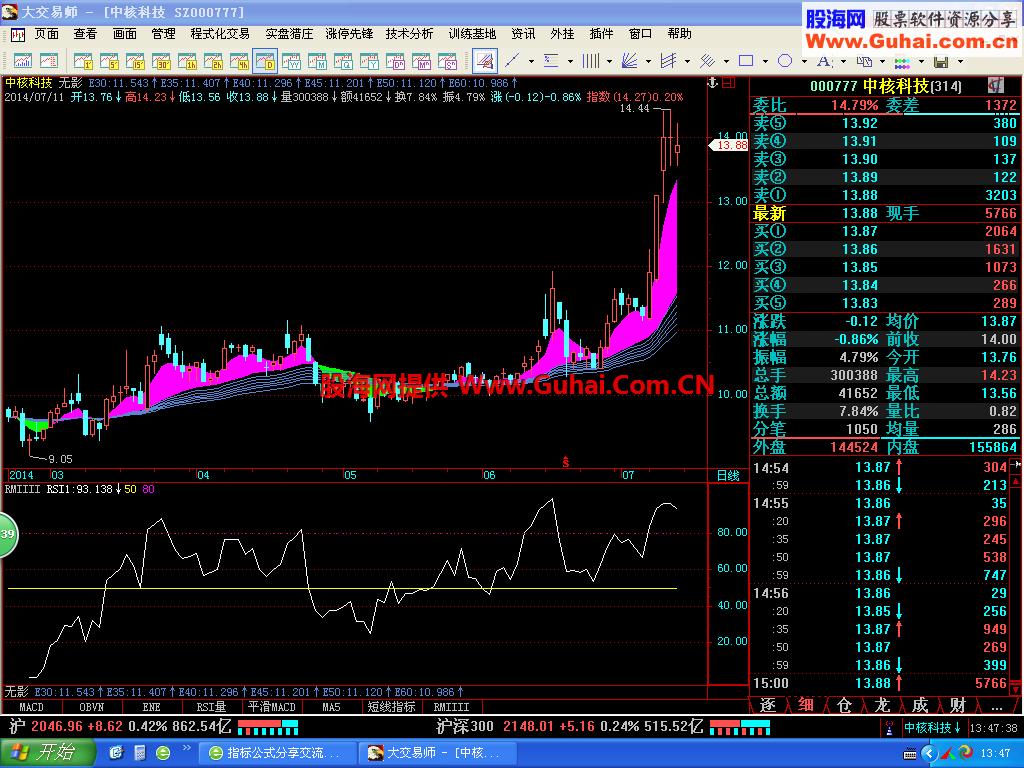The image size is (1024, 768).
Task: Click the color palette tool icon
Action: point(901,61)
